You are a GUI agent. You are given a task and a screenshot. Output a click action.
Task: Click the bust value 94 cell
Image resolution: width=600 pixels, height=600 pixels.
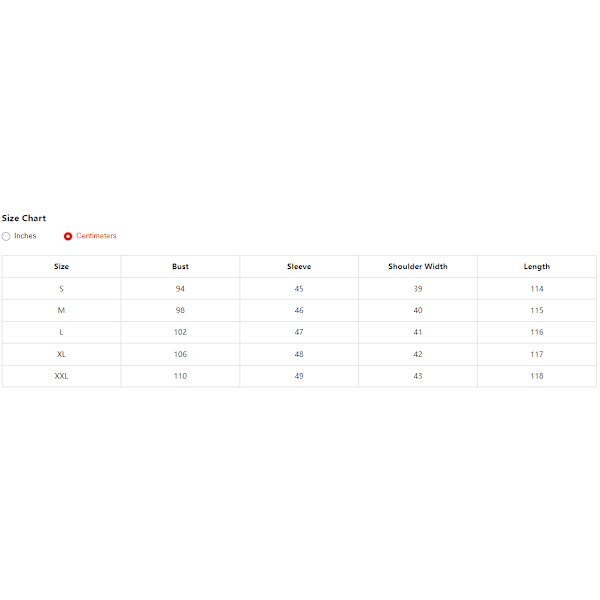[180, 289]
